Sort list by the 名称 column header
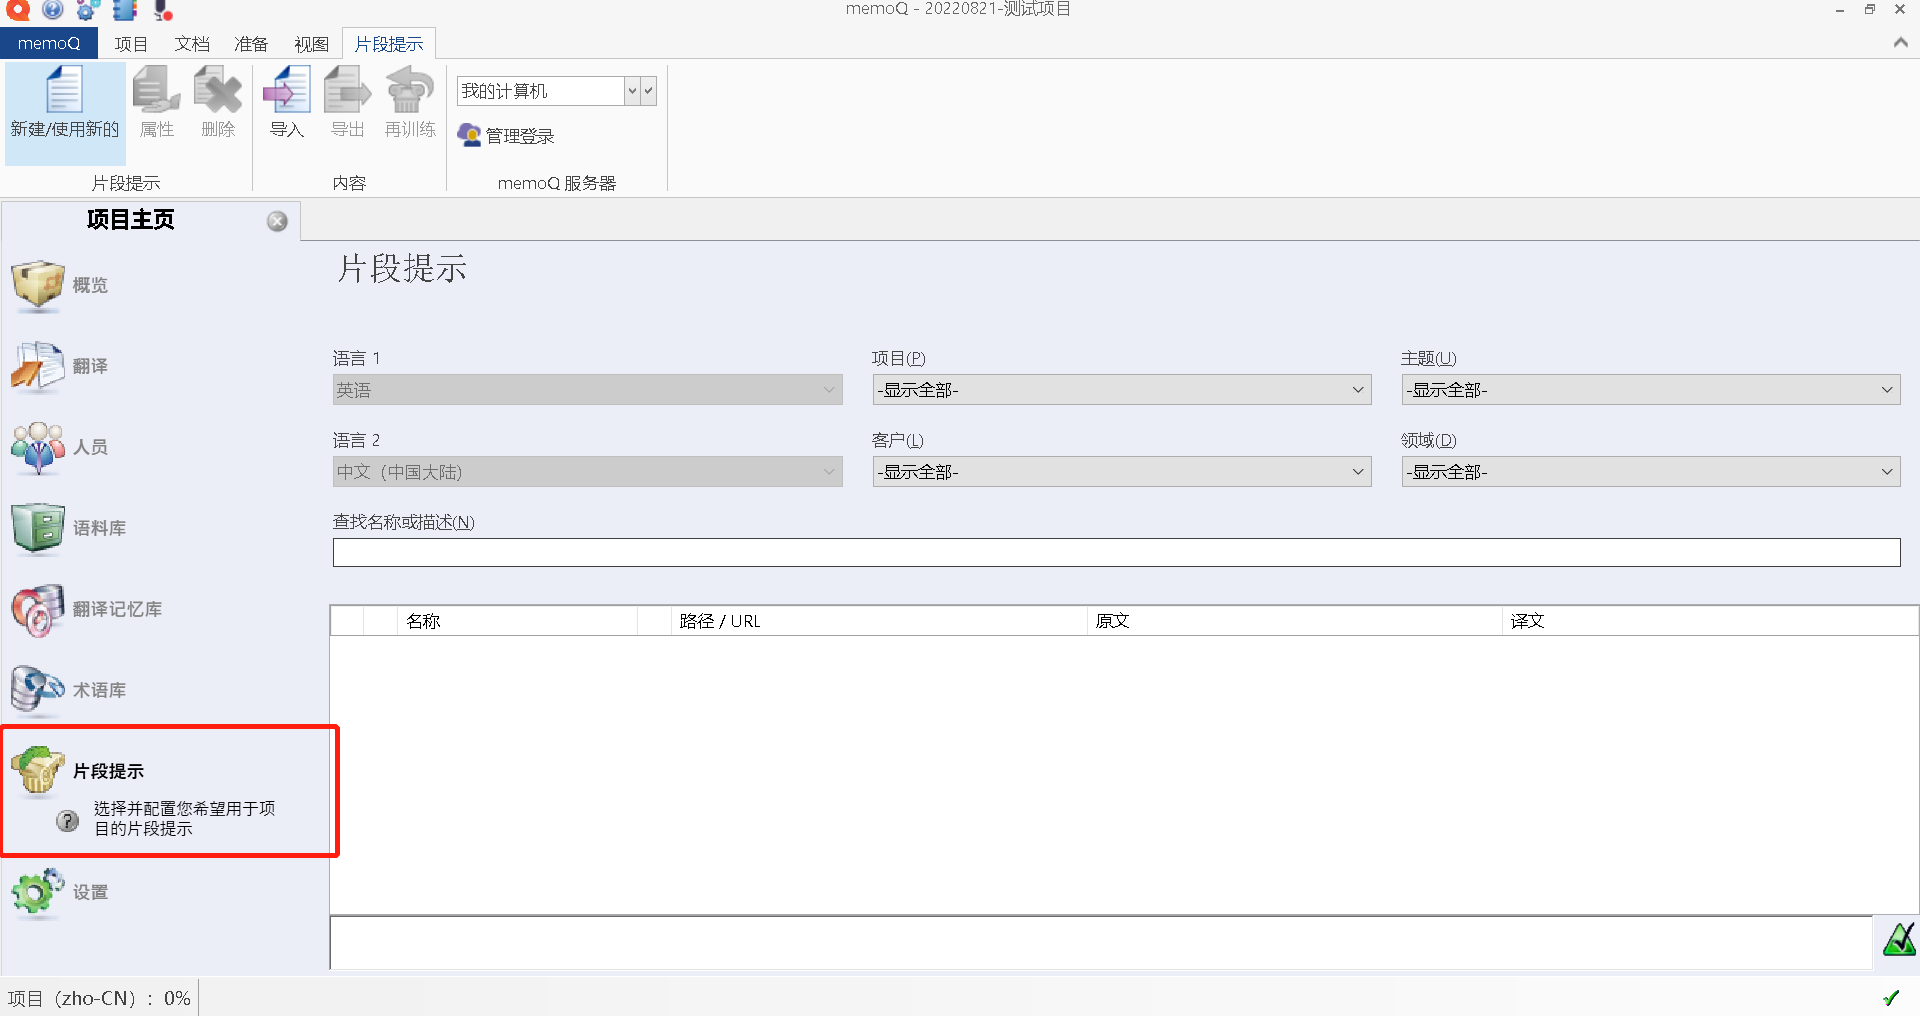The width and height of the screenshot is (1920, 1016). pos(518,621)
